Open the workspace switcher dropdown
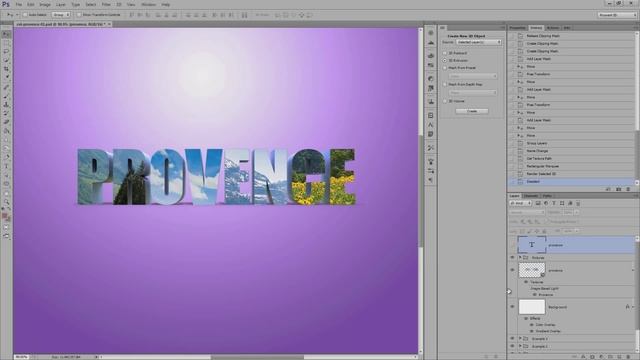Viewport: 640px width, 360px height. pyautogui.click(x=617, y=15)
